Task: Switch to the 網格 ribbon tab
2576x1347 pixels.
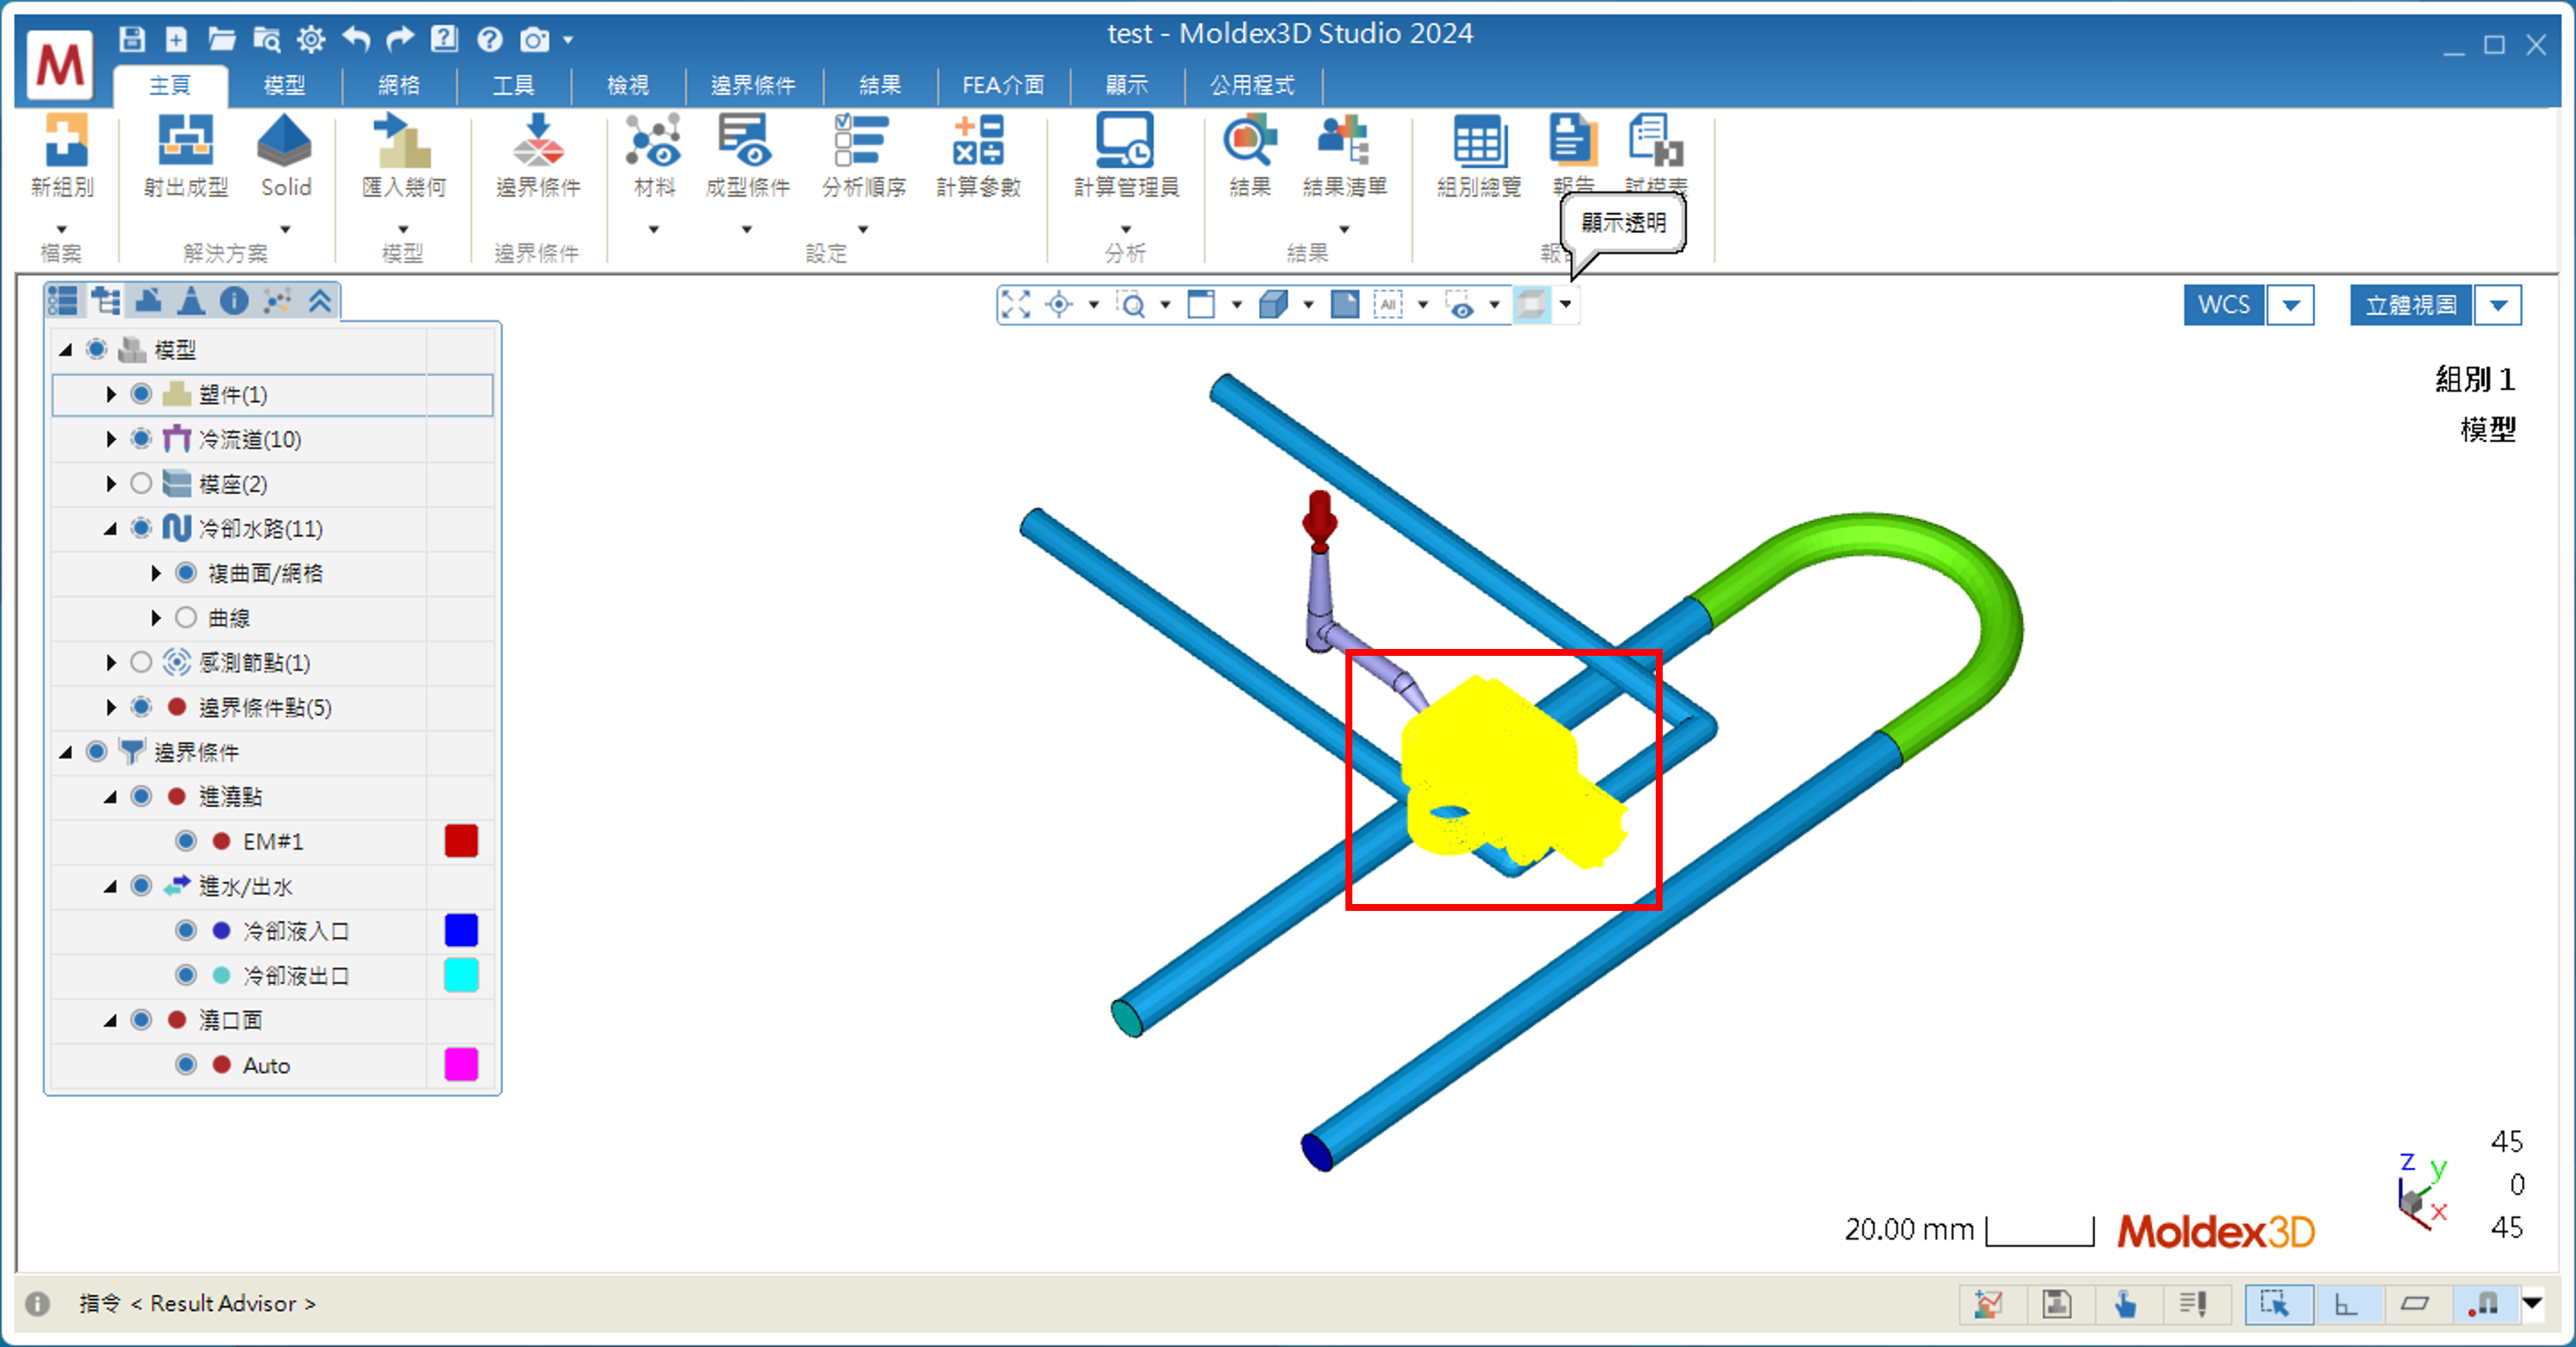Action: point(399,86)
